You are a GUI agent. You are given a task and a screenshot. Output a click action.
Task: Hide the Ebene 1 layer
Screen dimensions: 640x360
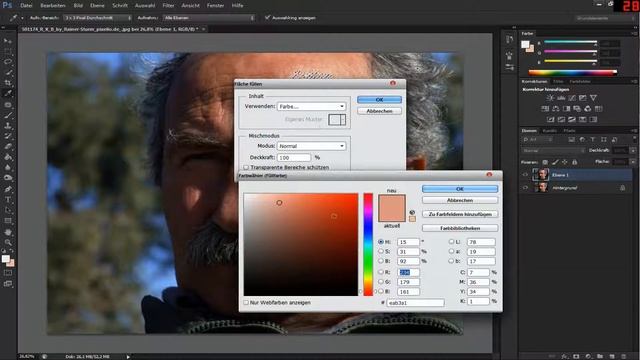pyautogui.click(x=525, y=175)
